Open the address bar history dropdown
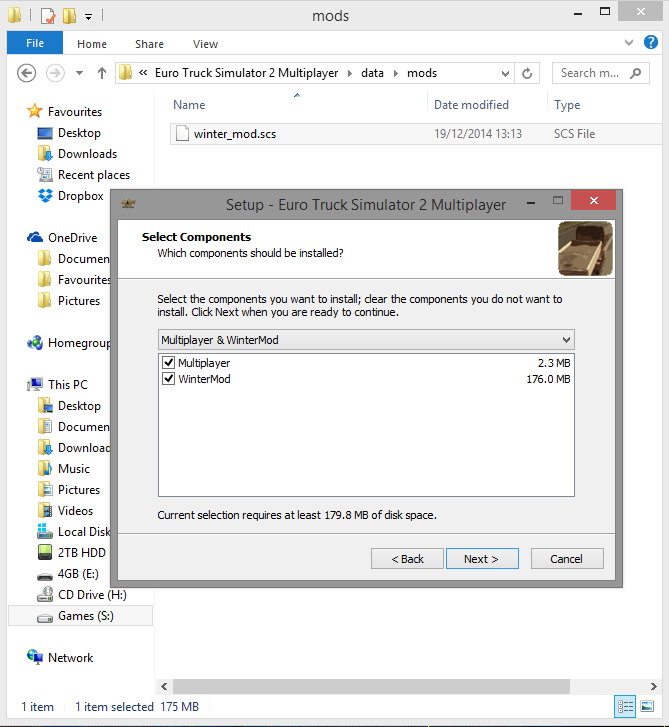The height and width of the screenshot is (727, 669). 505,73
